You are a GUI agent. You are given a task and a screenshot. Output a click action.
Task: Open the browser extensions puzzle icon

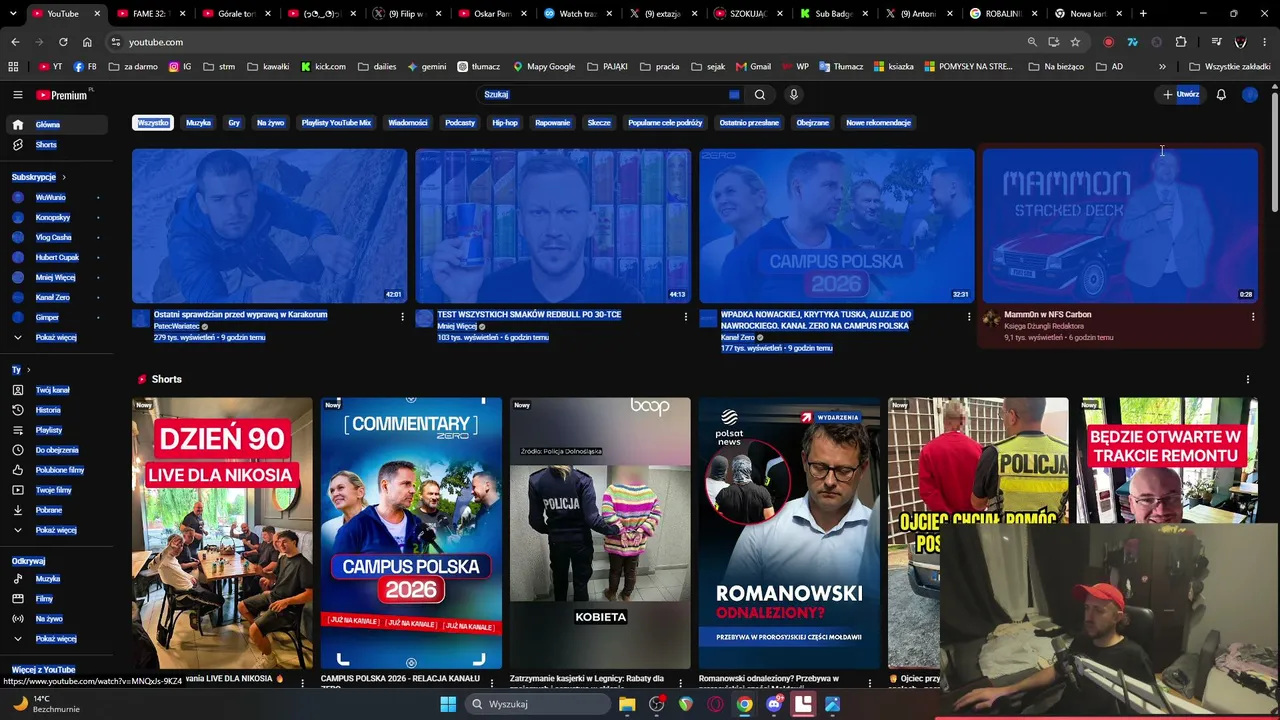tap(1181, 42)
